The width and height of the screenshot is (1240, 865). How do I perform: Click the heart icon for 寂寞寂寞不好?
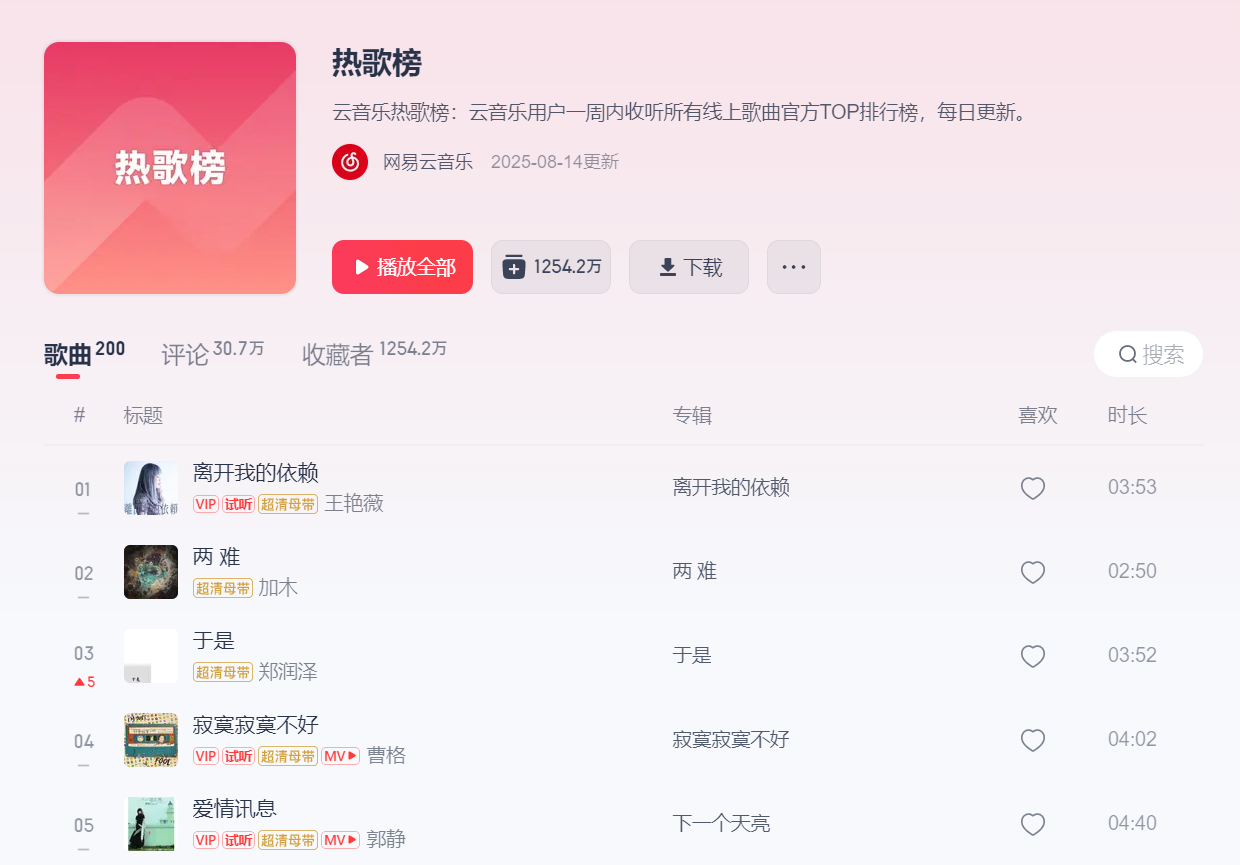(1033, 740)
